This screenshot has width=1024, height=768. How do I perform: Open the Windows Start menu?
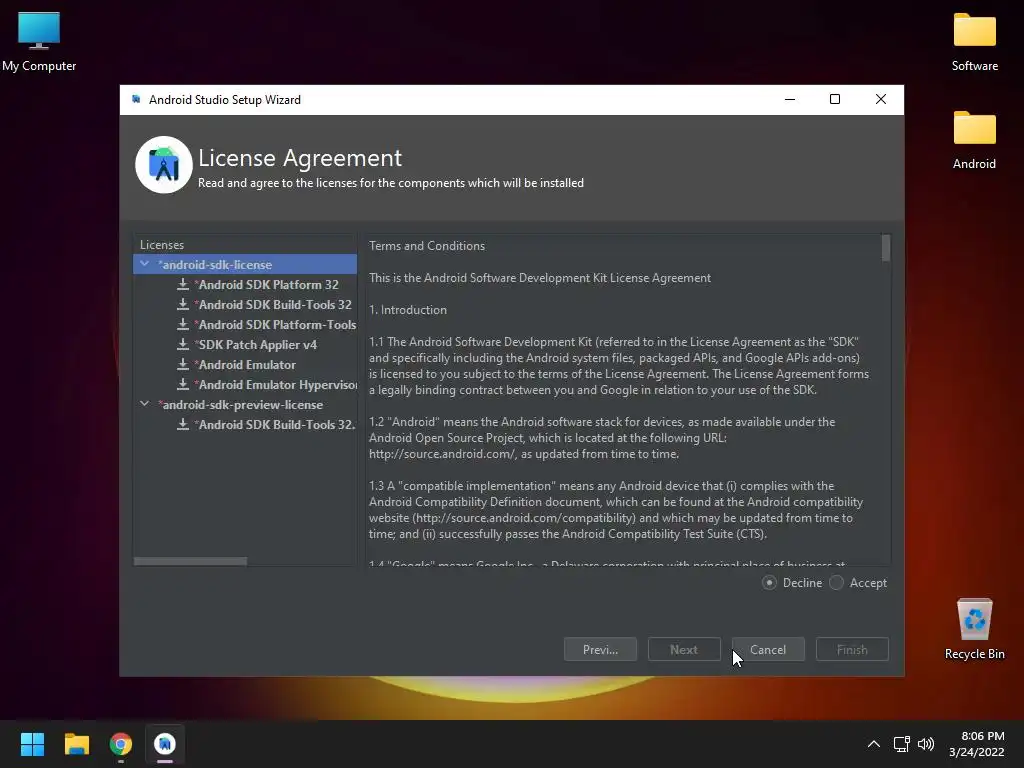pyautogui.click(x=32, y=744)
